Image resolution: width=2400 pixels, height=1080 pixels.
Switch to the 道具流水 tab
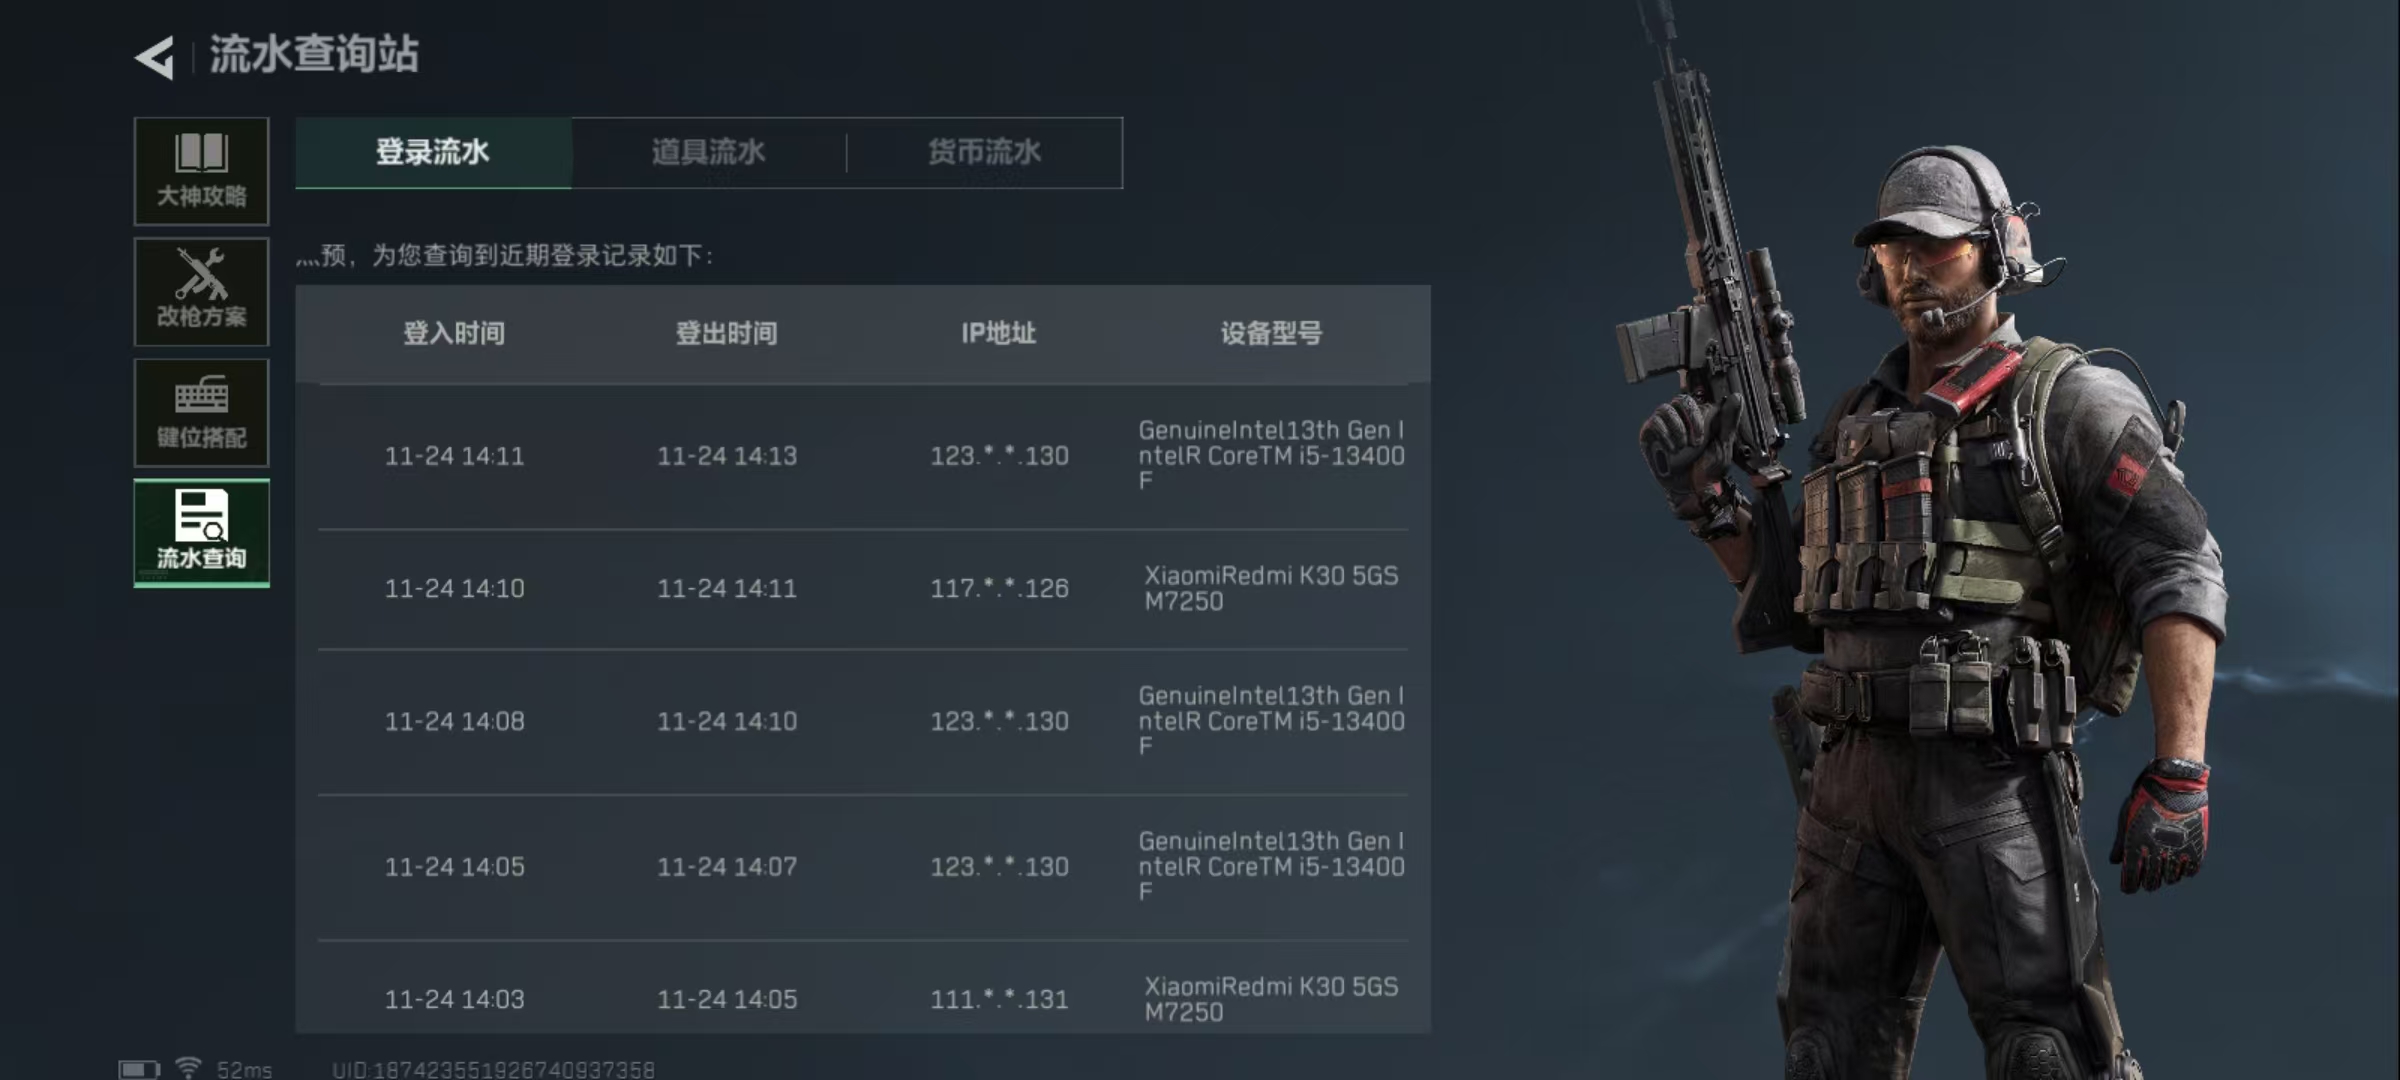(709, 152)
